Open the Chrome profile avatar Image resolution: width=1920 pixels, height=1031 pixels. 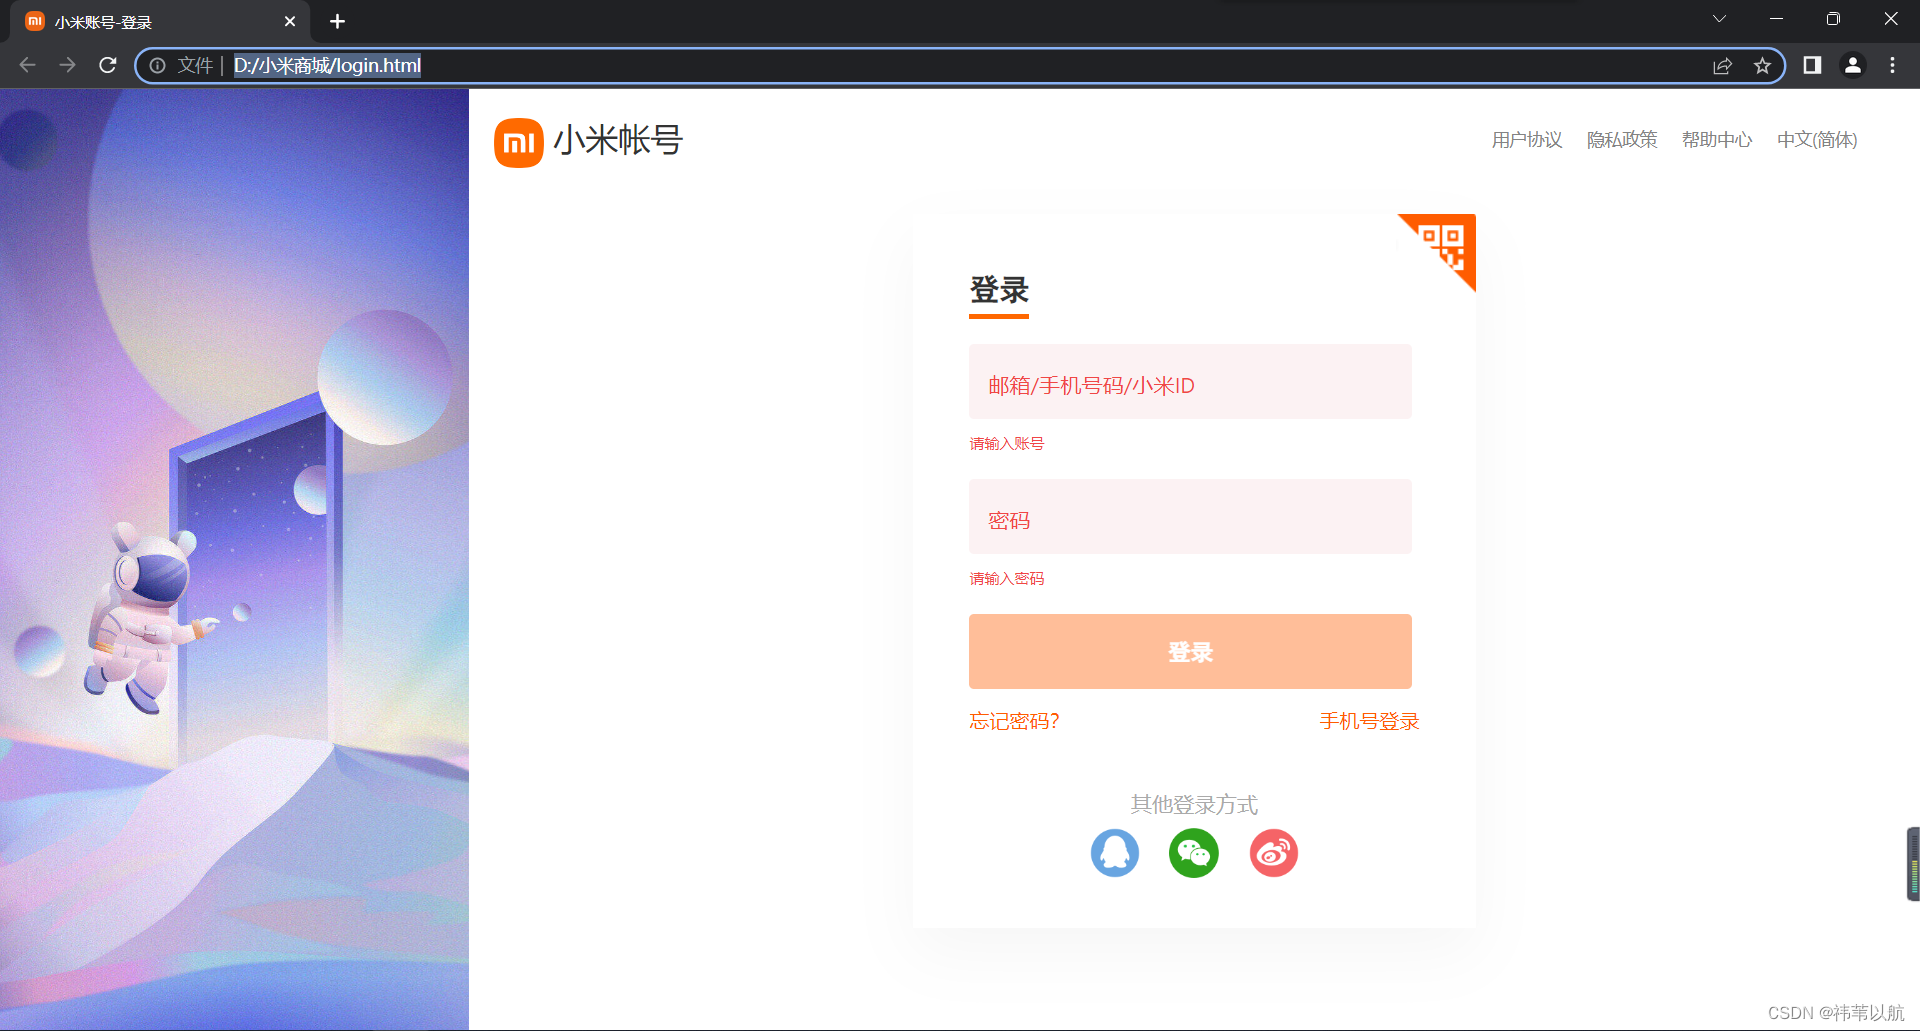point(1853,65)
